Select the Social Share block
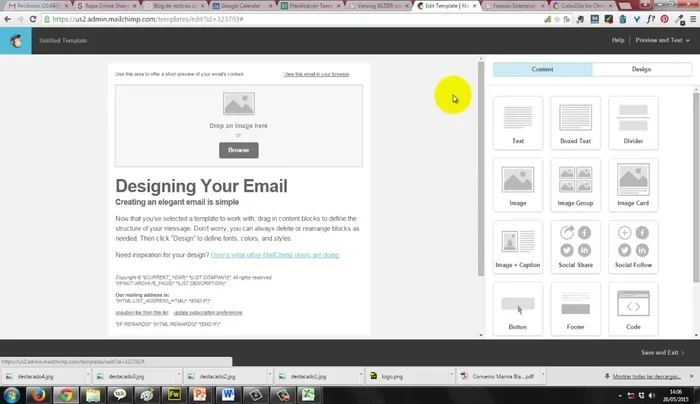The image size is (700, 404). [x=575, y=247]
